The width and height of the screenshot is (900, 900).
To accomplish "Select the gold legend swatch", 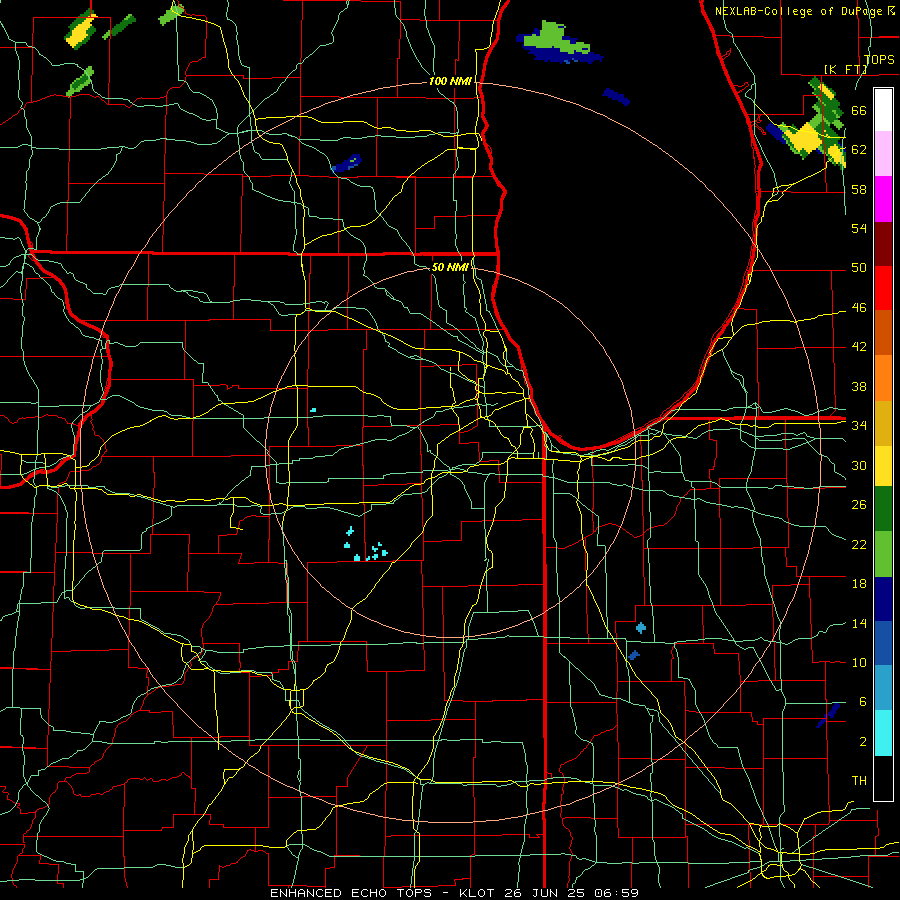I will click(883, 423).
